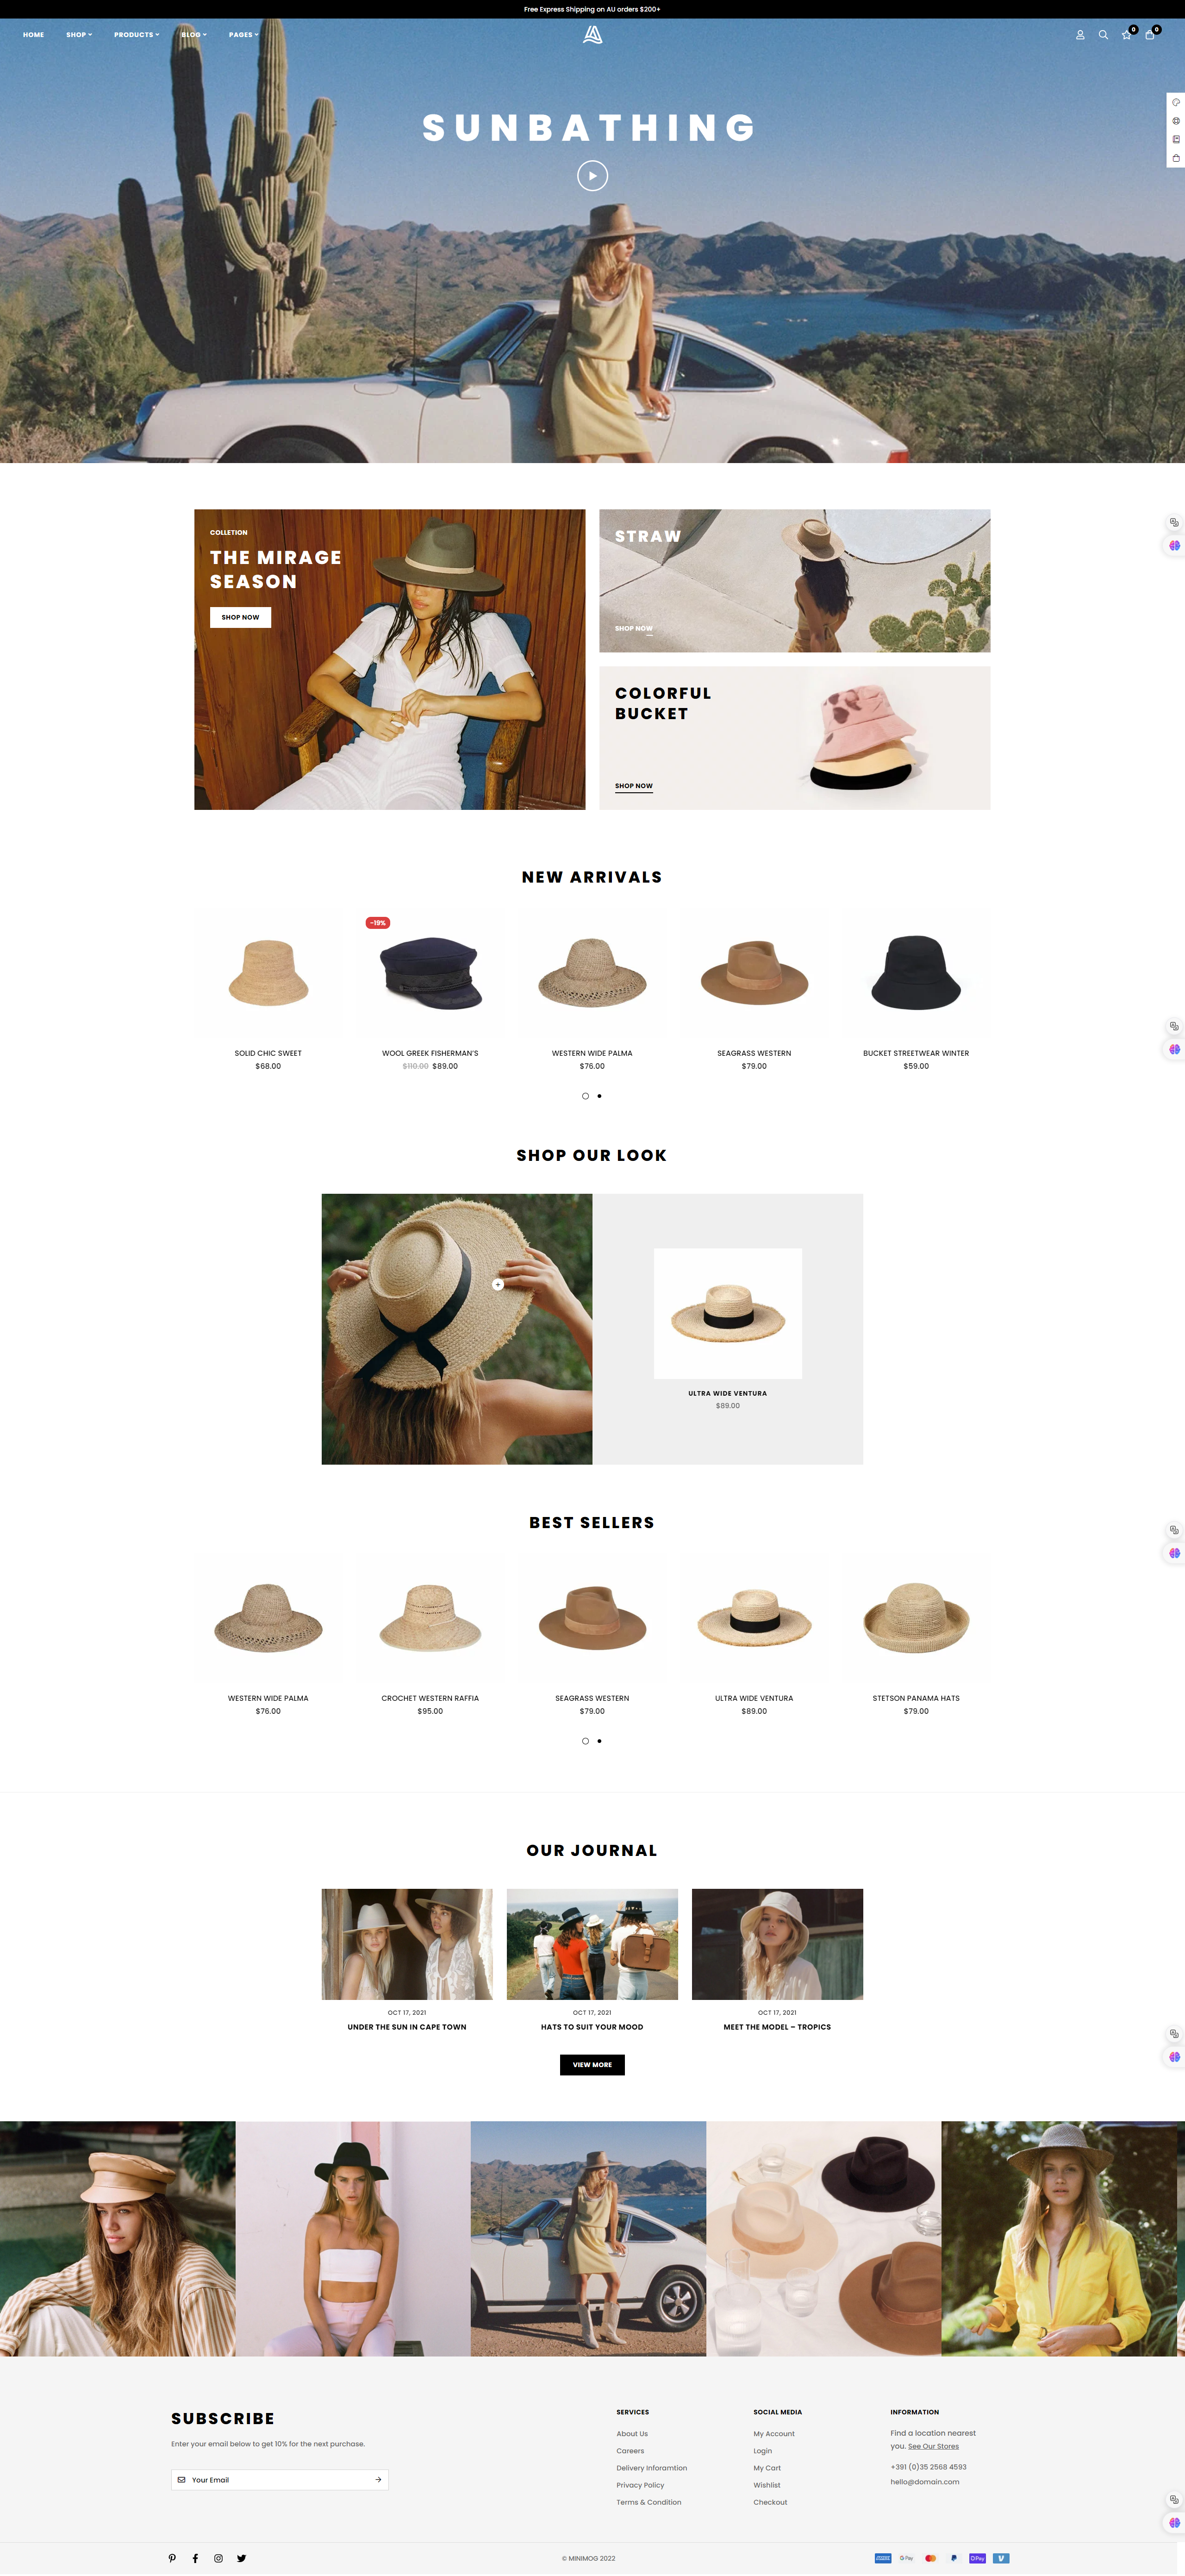
Task: Open the search magnifier icon
Action: click(x=1103, y=35)
